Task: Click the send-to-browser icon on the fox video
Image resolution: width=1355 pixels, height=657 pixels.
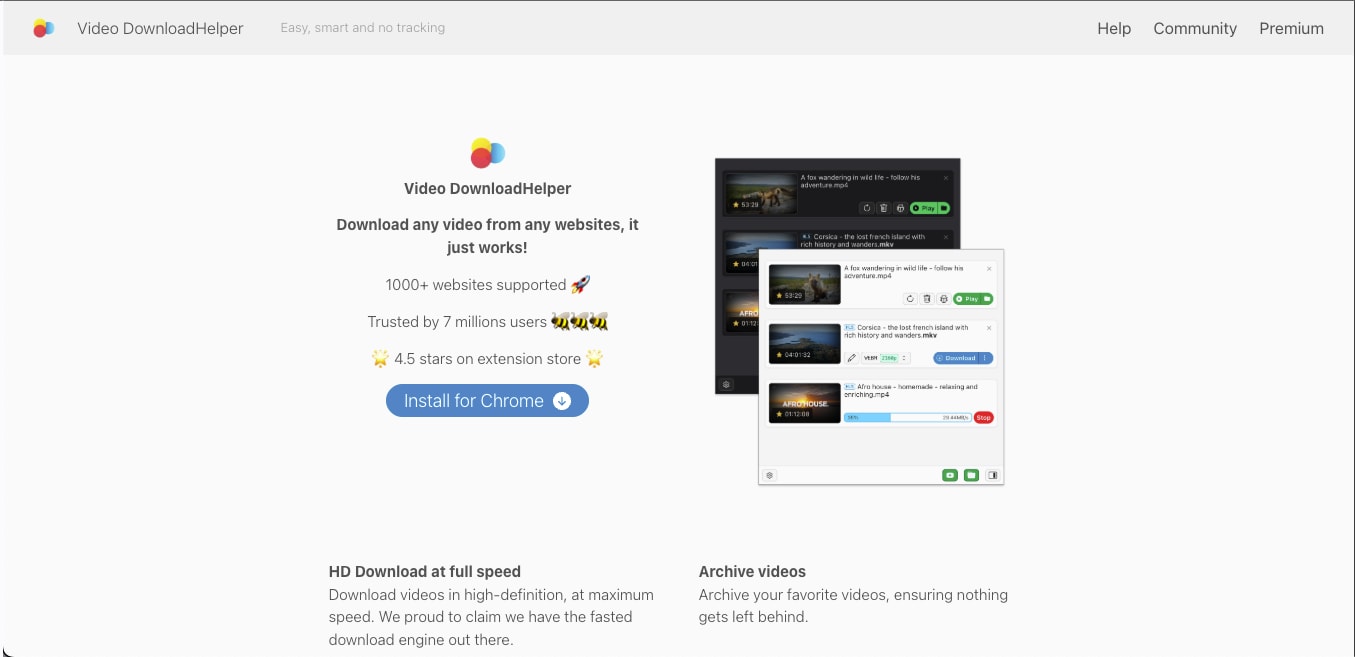Action: tap(943, 299)
